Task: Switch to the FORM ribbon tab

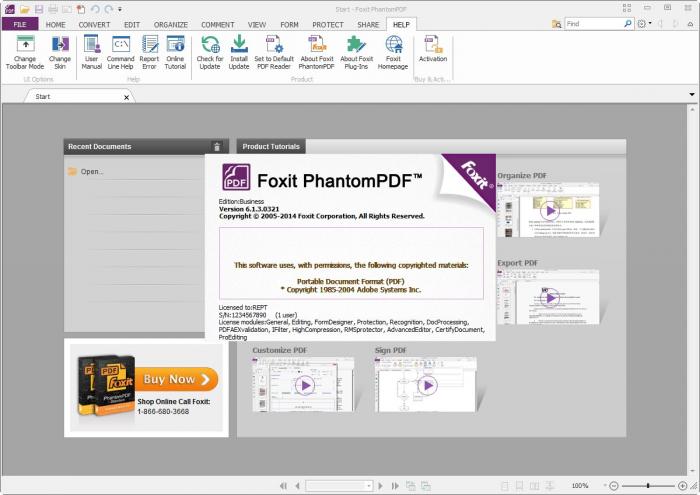Action: (x=289, y=25)
